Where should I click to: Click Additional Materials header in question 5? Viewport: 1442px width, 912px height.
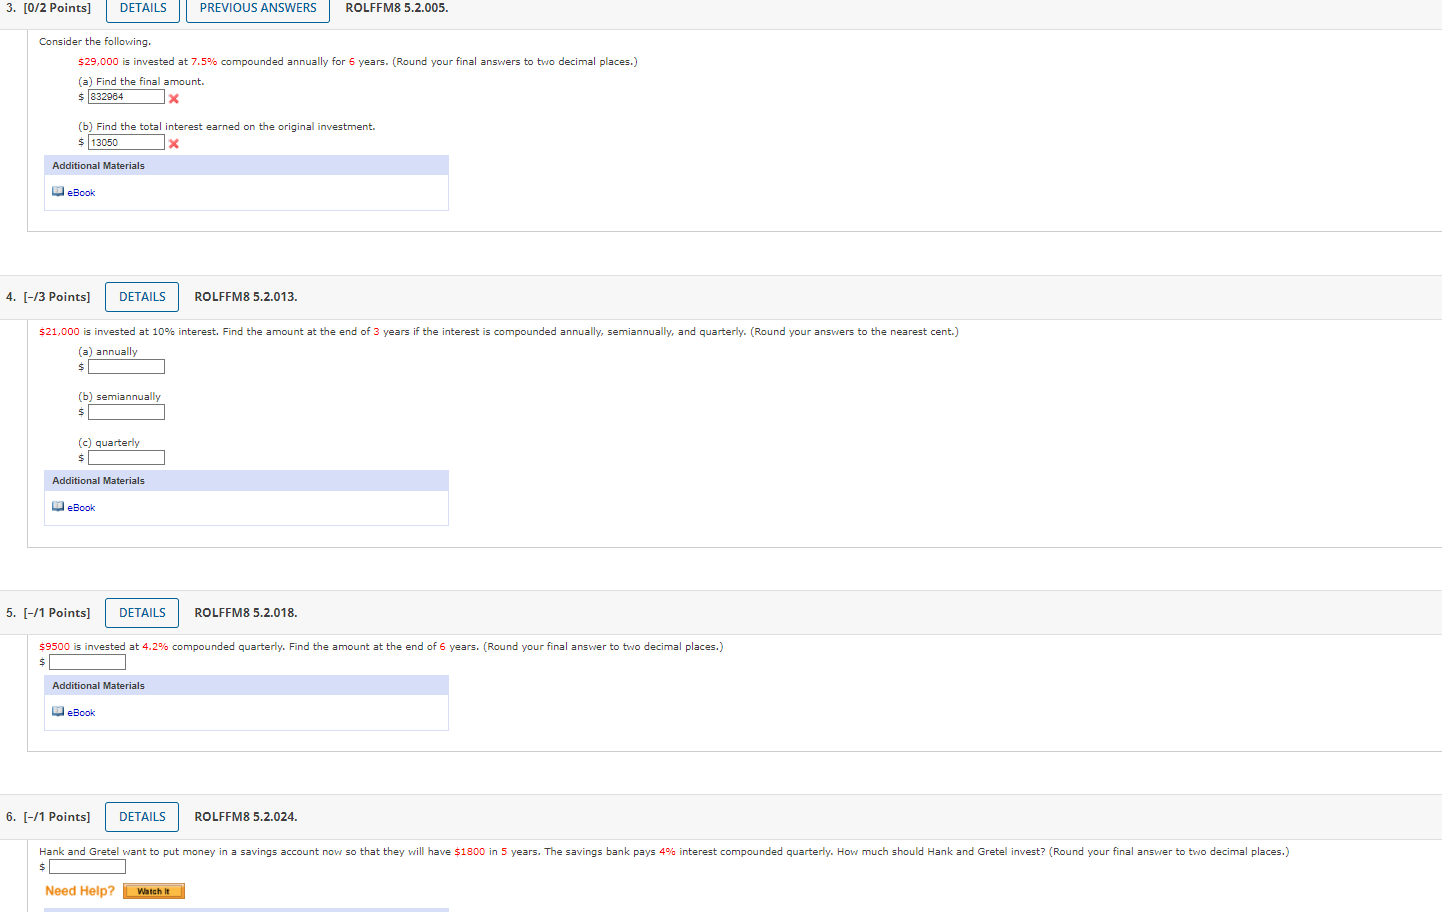click(x=98, y=686)
